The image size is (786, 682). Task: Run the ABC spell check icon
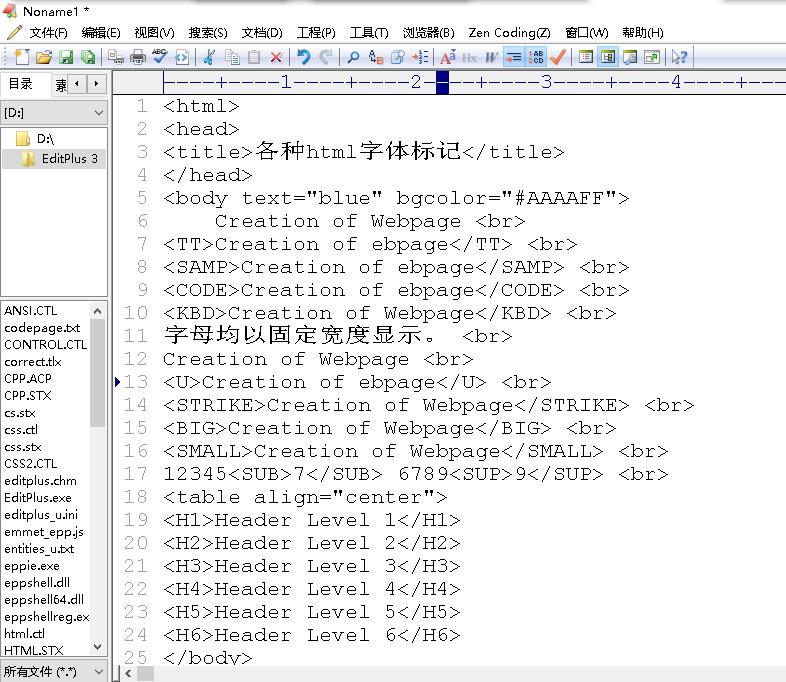(160, 57)
